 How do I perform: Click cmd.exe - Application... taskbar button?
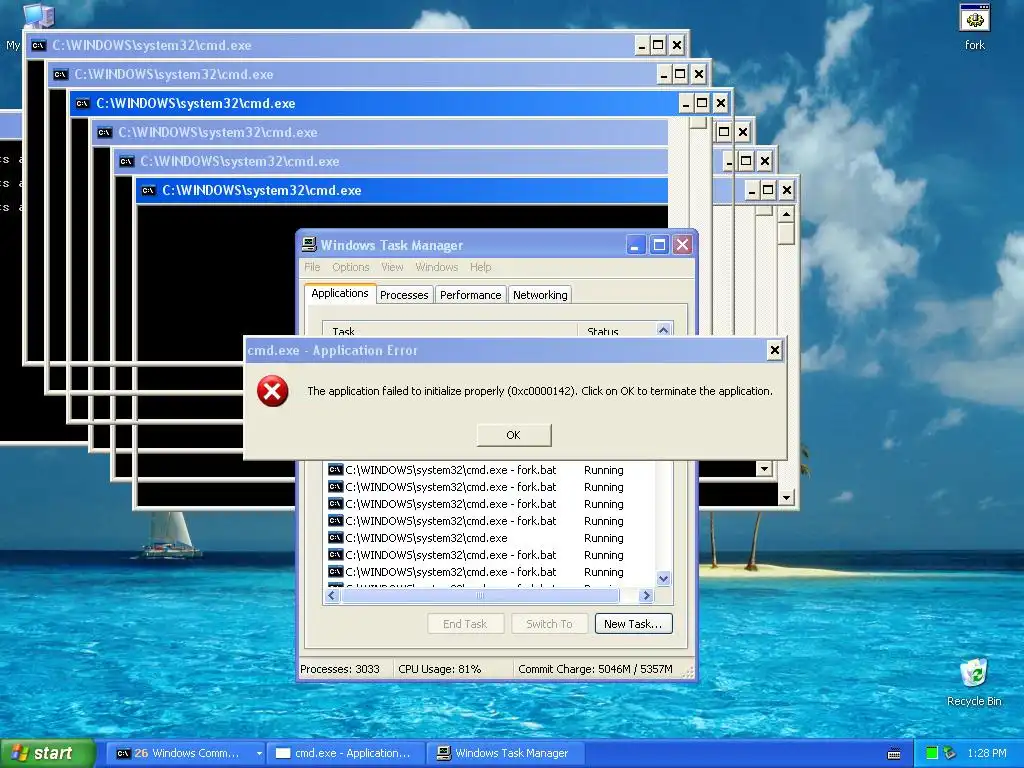coord(347,753)
